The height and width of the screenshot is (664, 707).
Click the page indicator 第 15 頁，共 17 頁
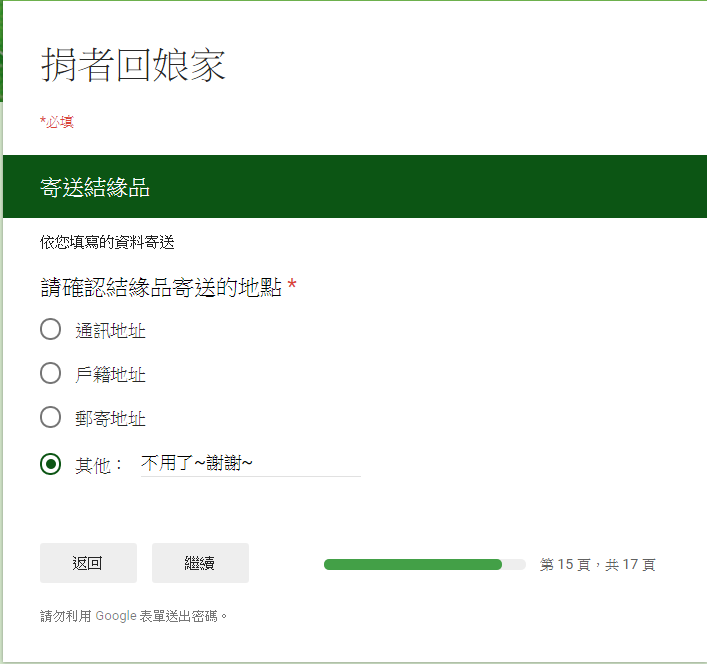coord(597,565)
